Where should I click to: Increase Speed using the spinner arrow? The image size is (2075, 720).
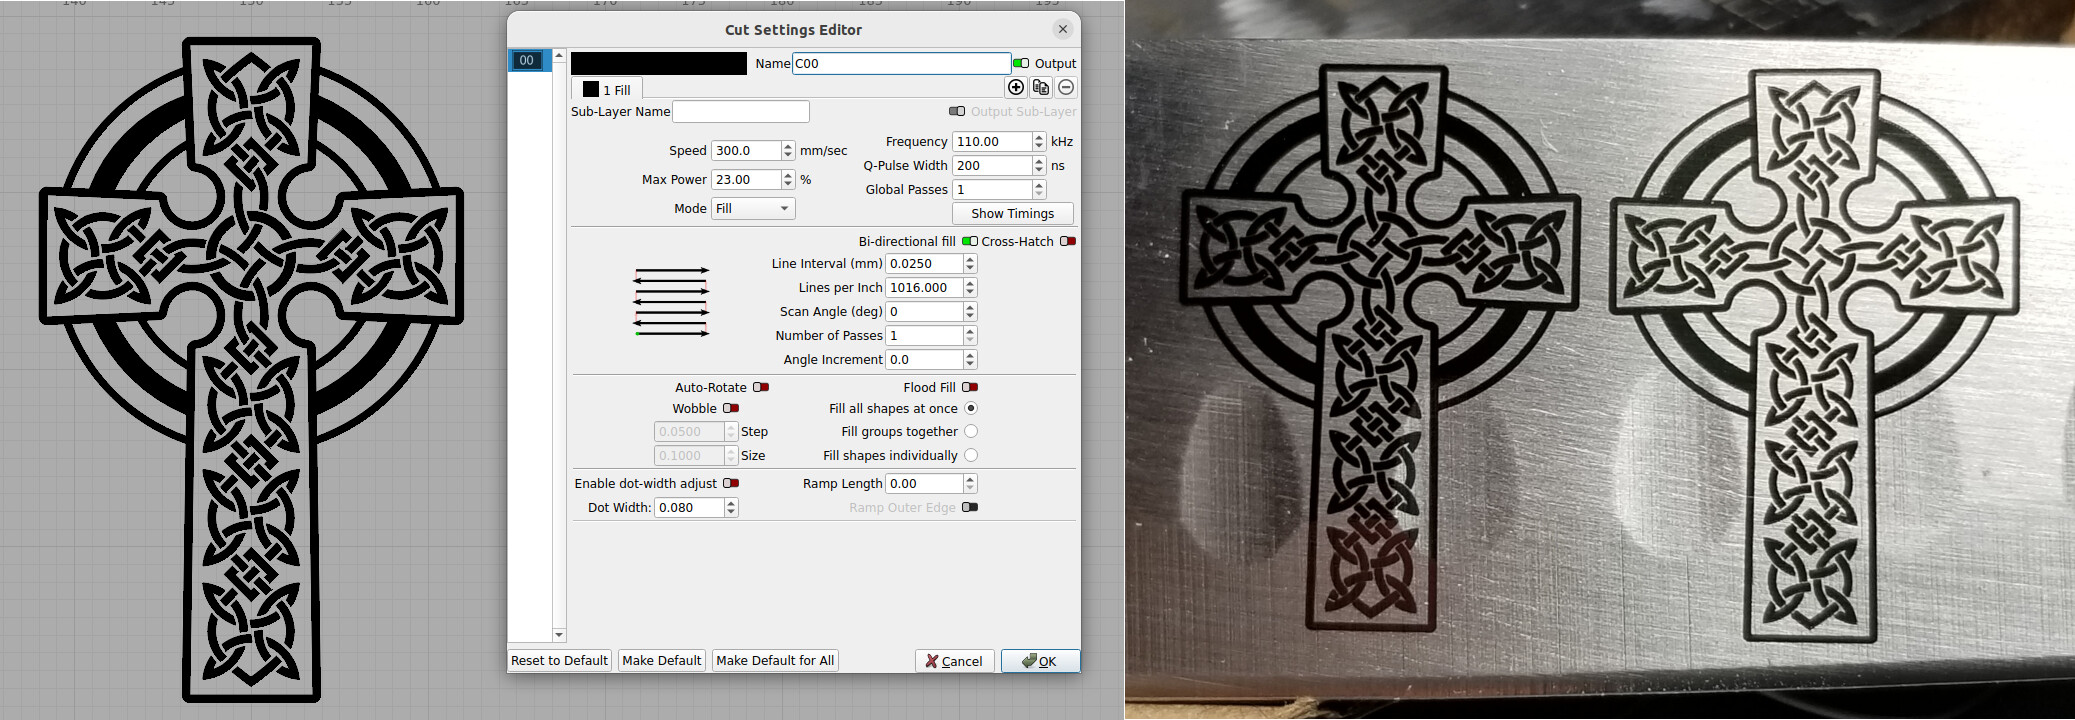(788, 146)
